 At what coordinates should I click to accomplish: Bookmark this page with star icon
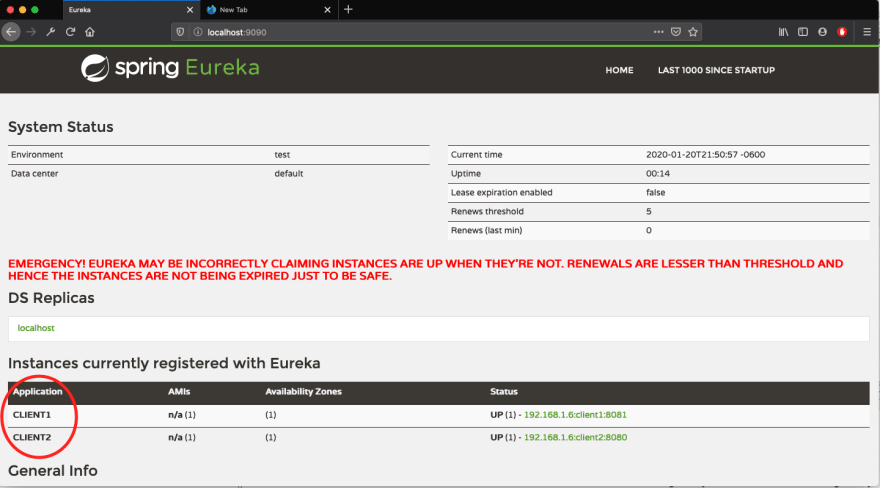tap(693, 32)
